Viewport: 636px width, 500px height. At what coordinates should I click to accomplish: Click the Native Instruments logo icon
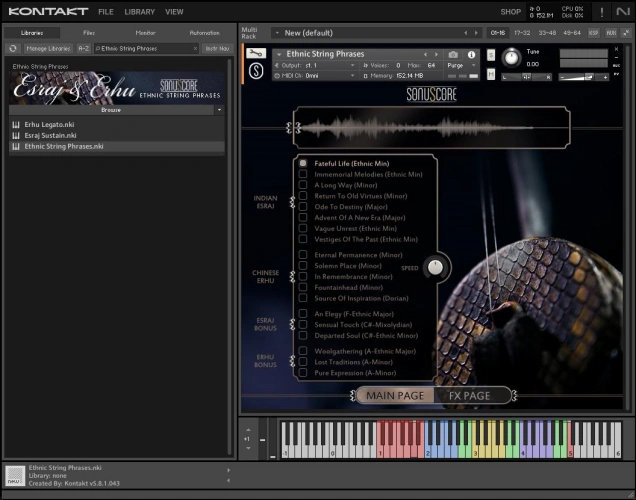click(624, 12)
